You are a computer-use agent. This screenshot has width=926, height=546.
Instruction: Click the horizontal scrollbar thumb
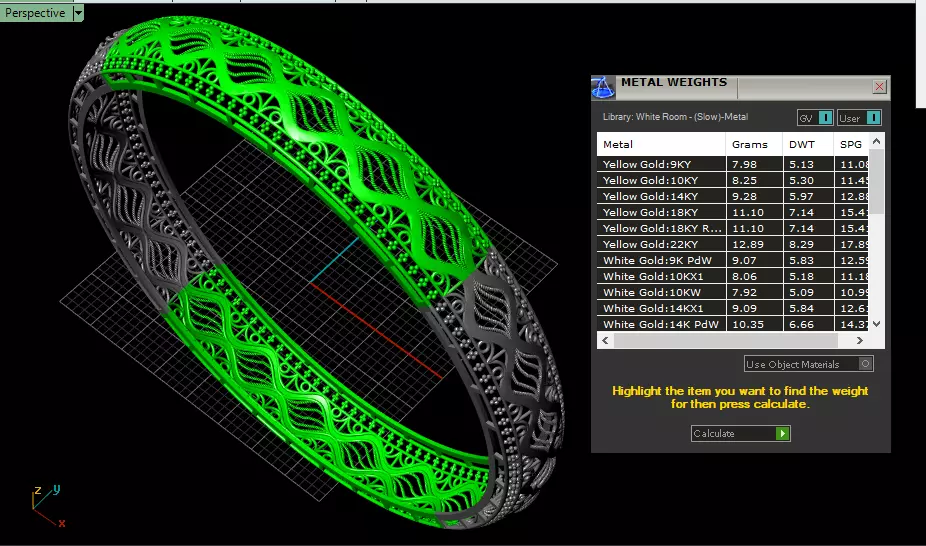coord(726,340)
